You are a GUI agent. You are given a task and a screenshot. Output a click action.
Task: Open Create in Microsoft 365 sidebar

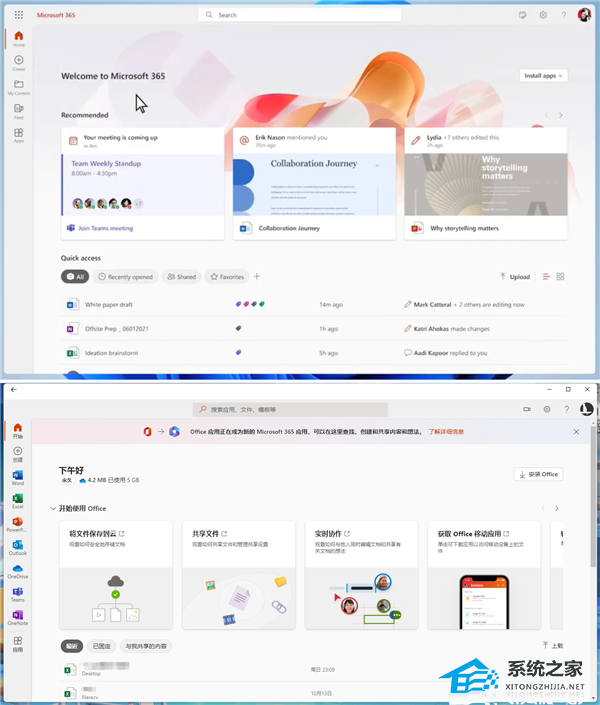tap(18, 62)
